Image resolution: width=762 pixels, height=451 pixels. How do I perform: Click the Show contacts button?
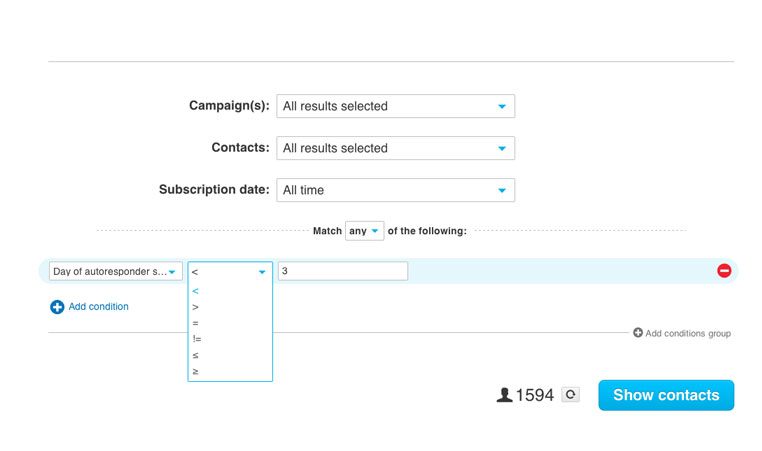(666, 395)
